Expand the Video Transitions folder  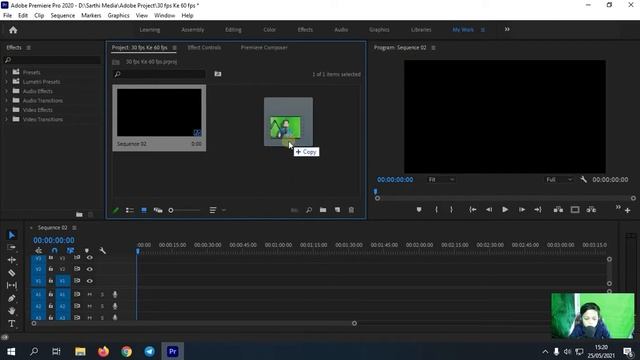pyautogui.click(x=6, y=119)
